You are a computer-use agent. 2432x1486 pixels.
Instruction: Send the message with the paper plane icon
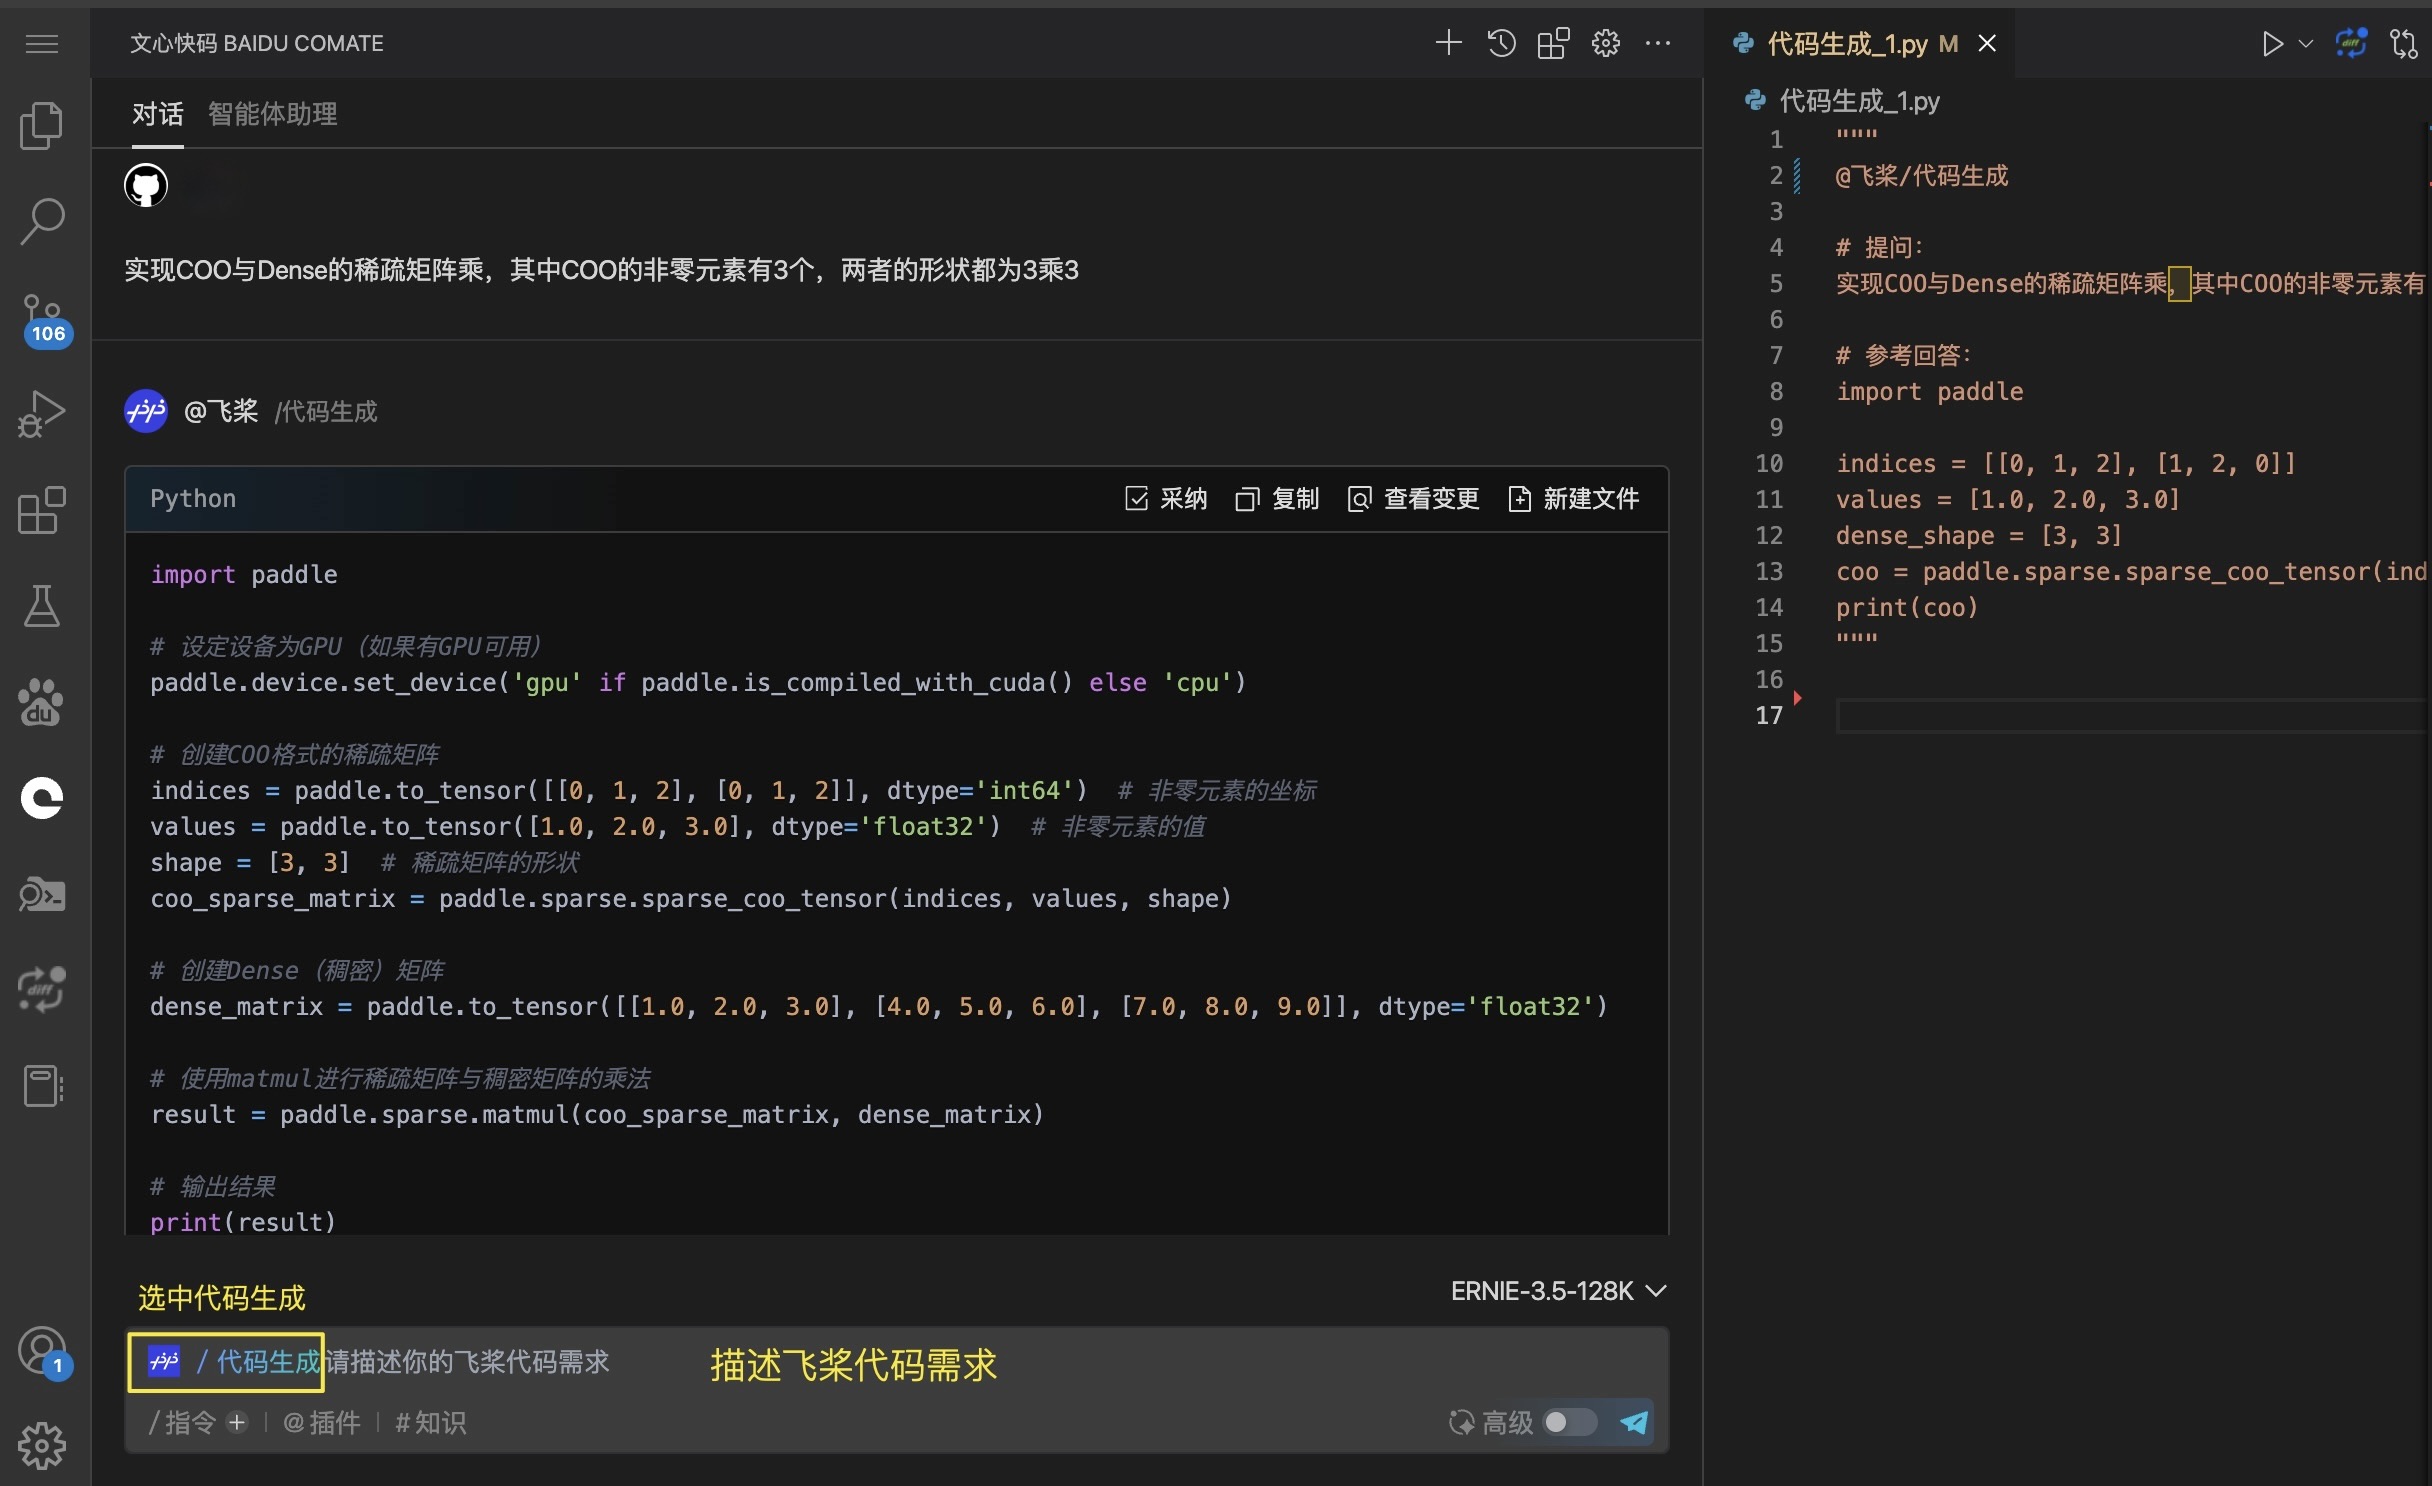coord(1634,1422)
